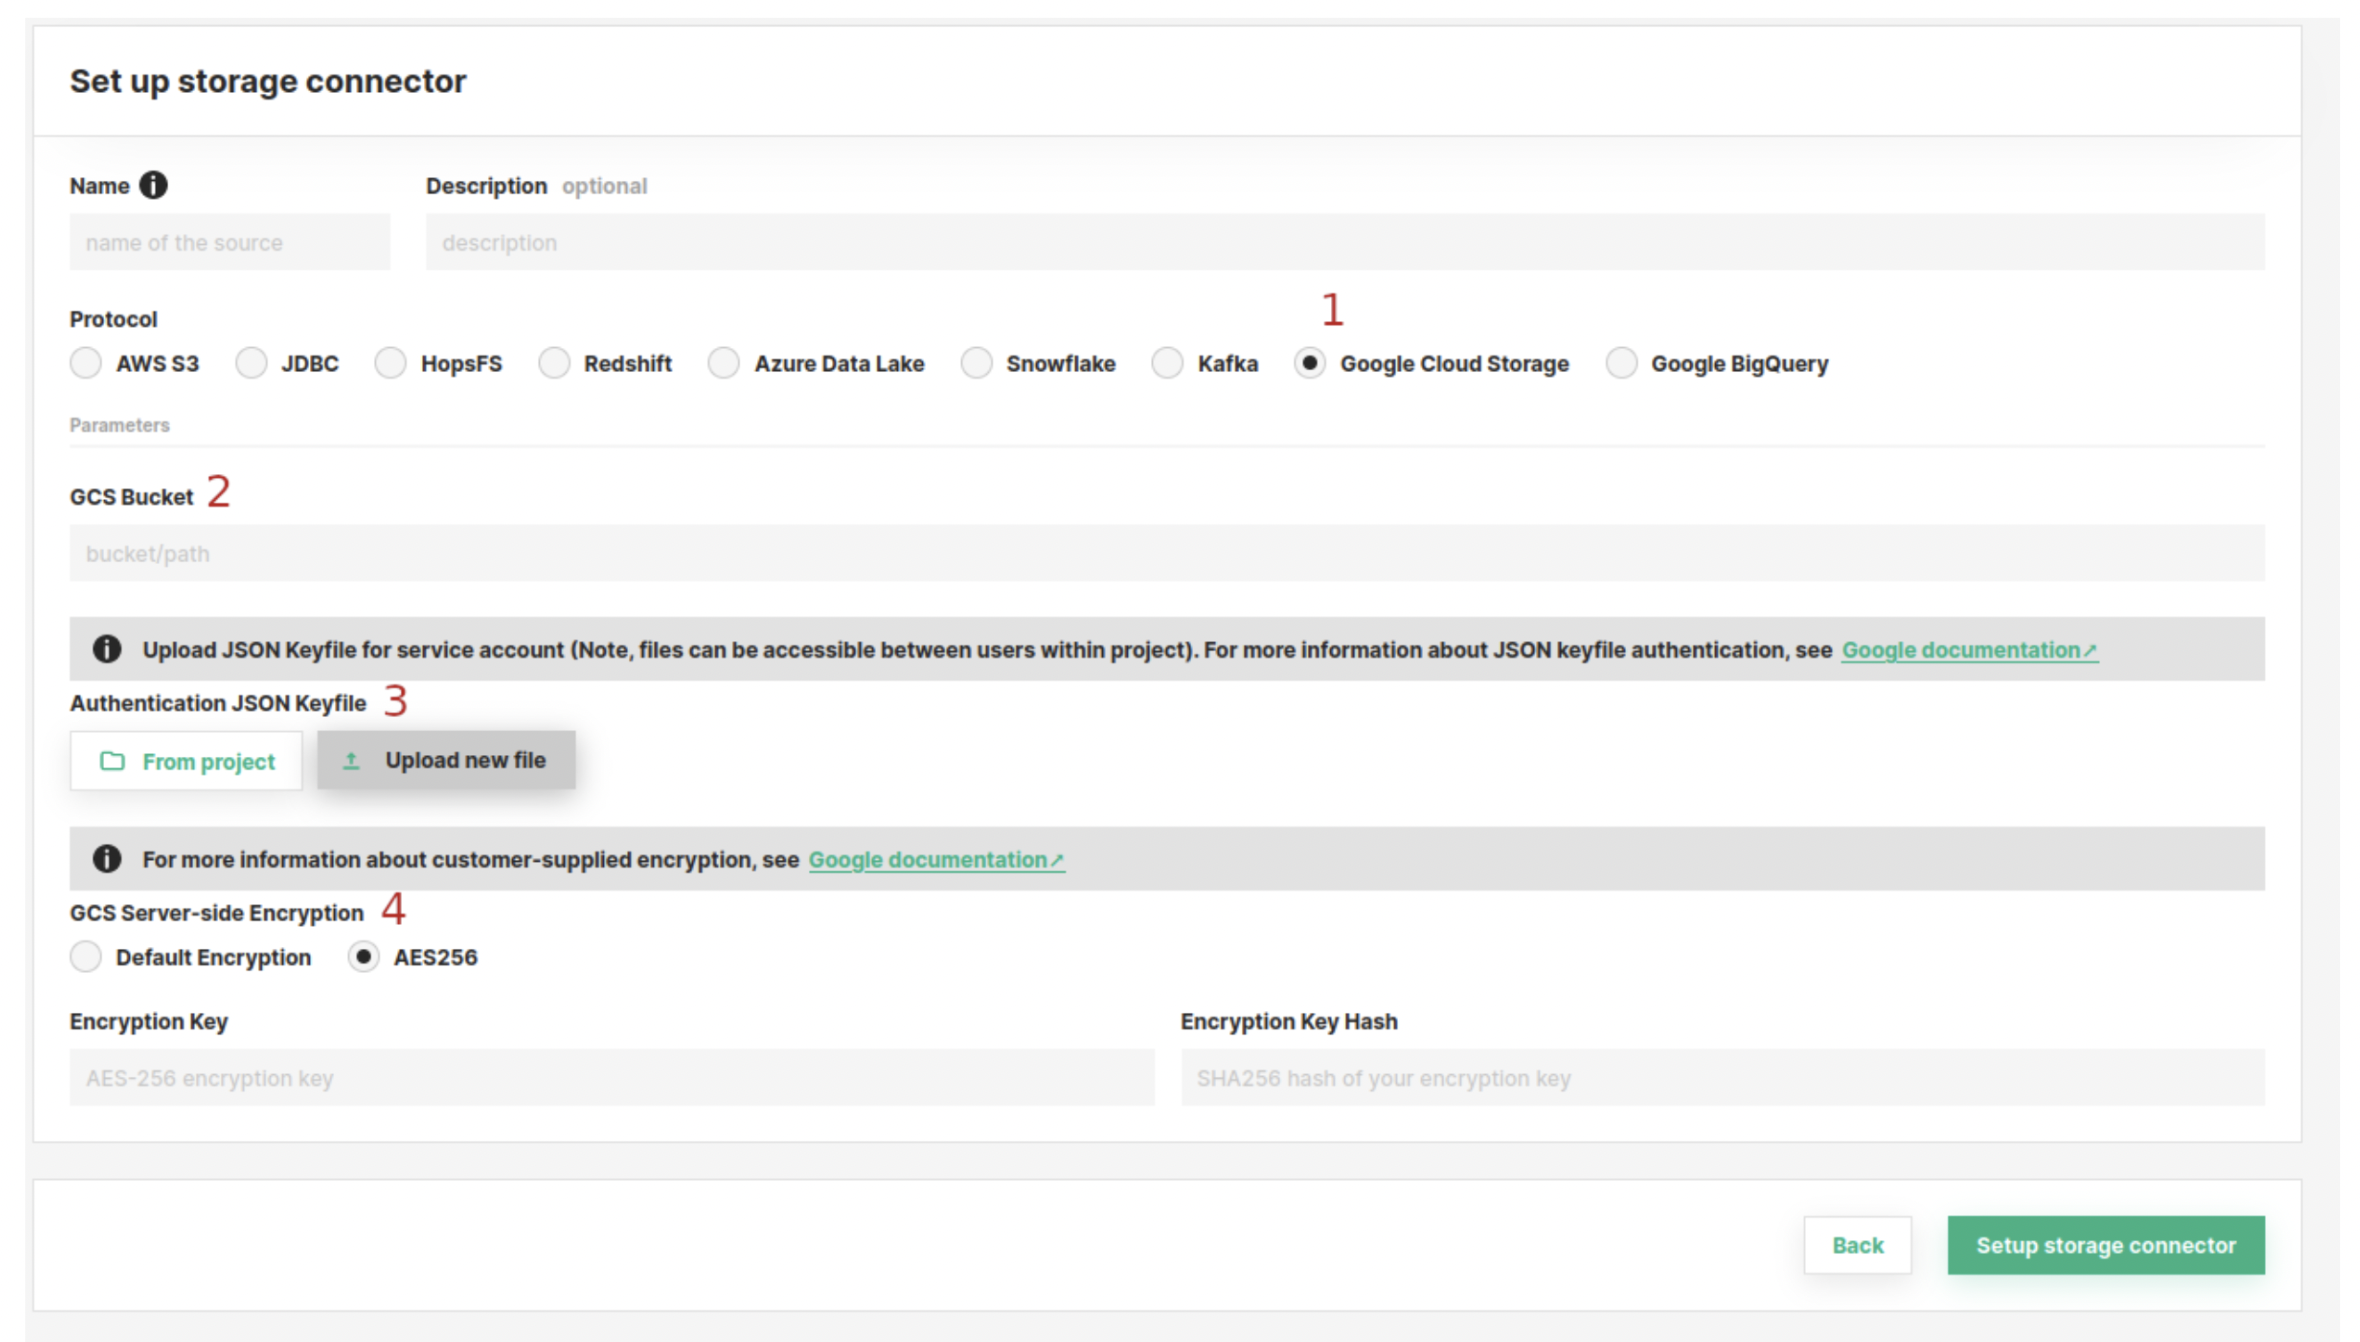2360x1342 pixels.
Task: Choose HopsFS as the protocol
Action: coord(390,363)
